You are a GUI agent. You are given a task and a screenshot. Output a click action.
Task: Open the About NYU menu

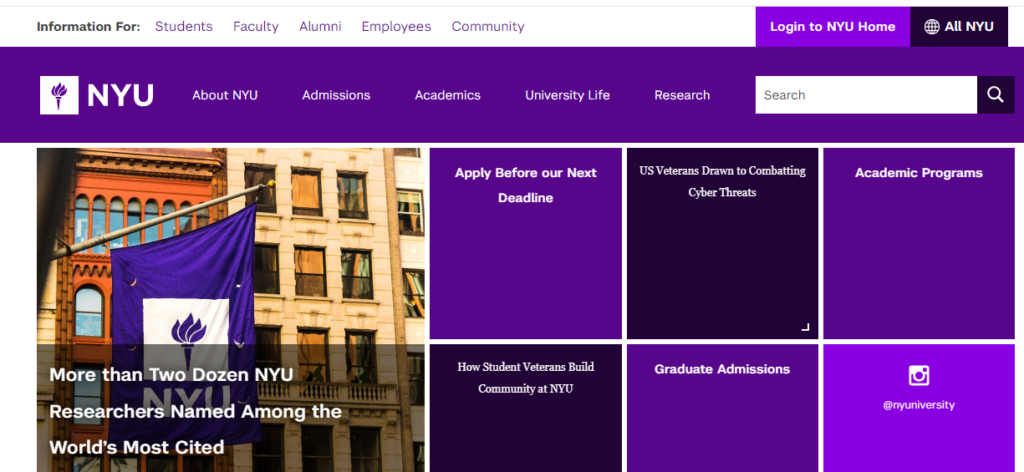pos(225,95)
